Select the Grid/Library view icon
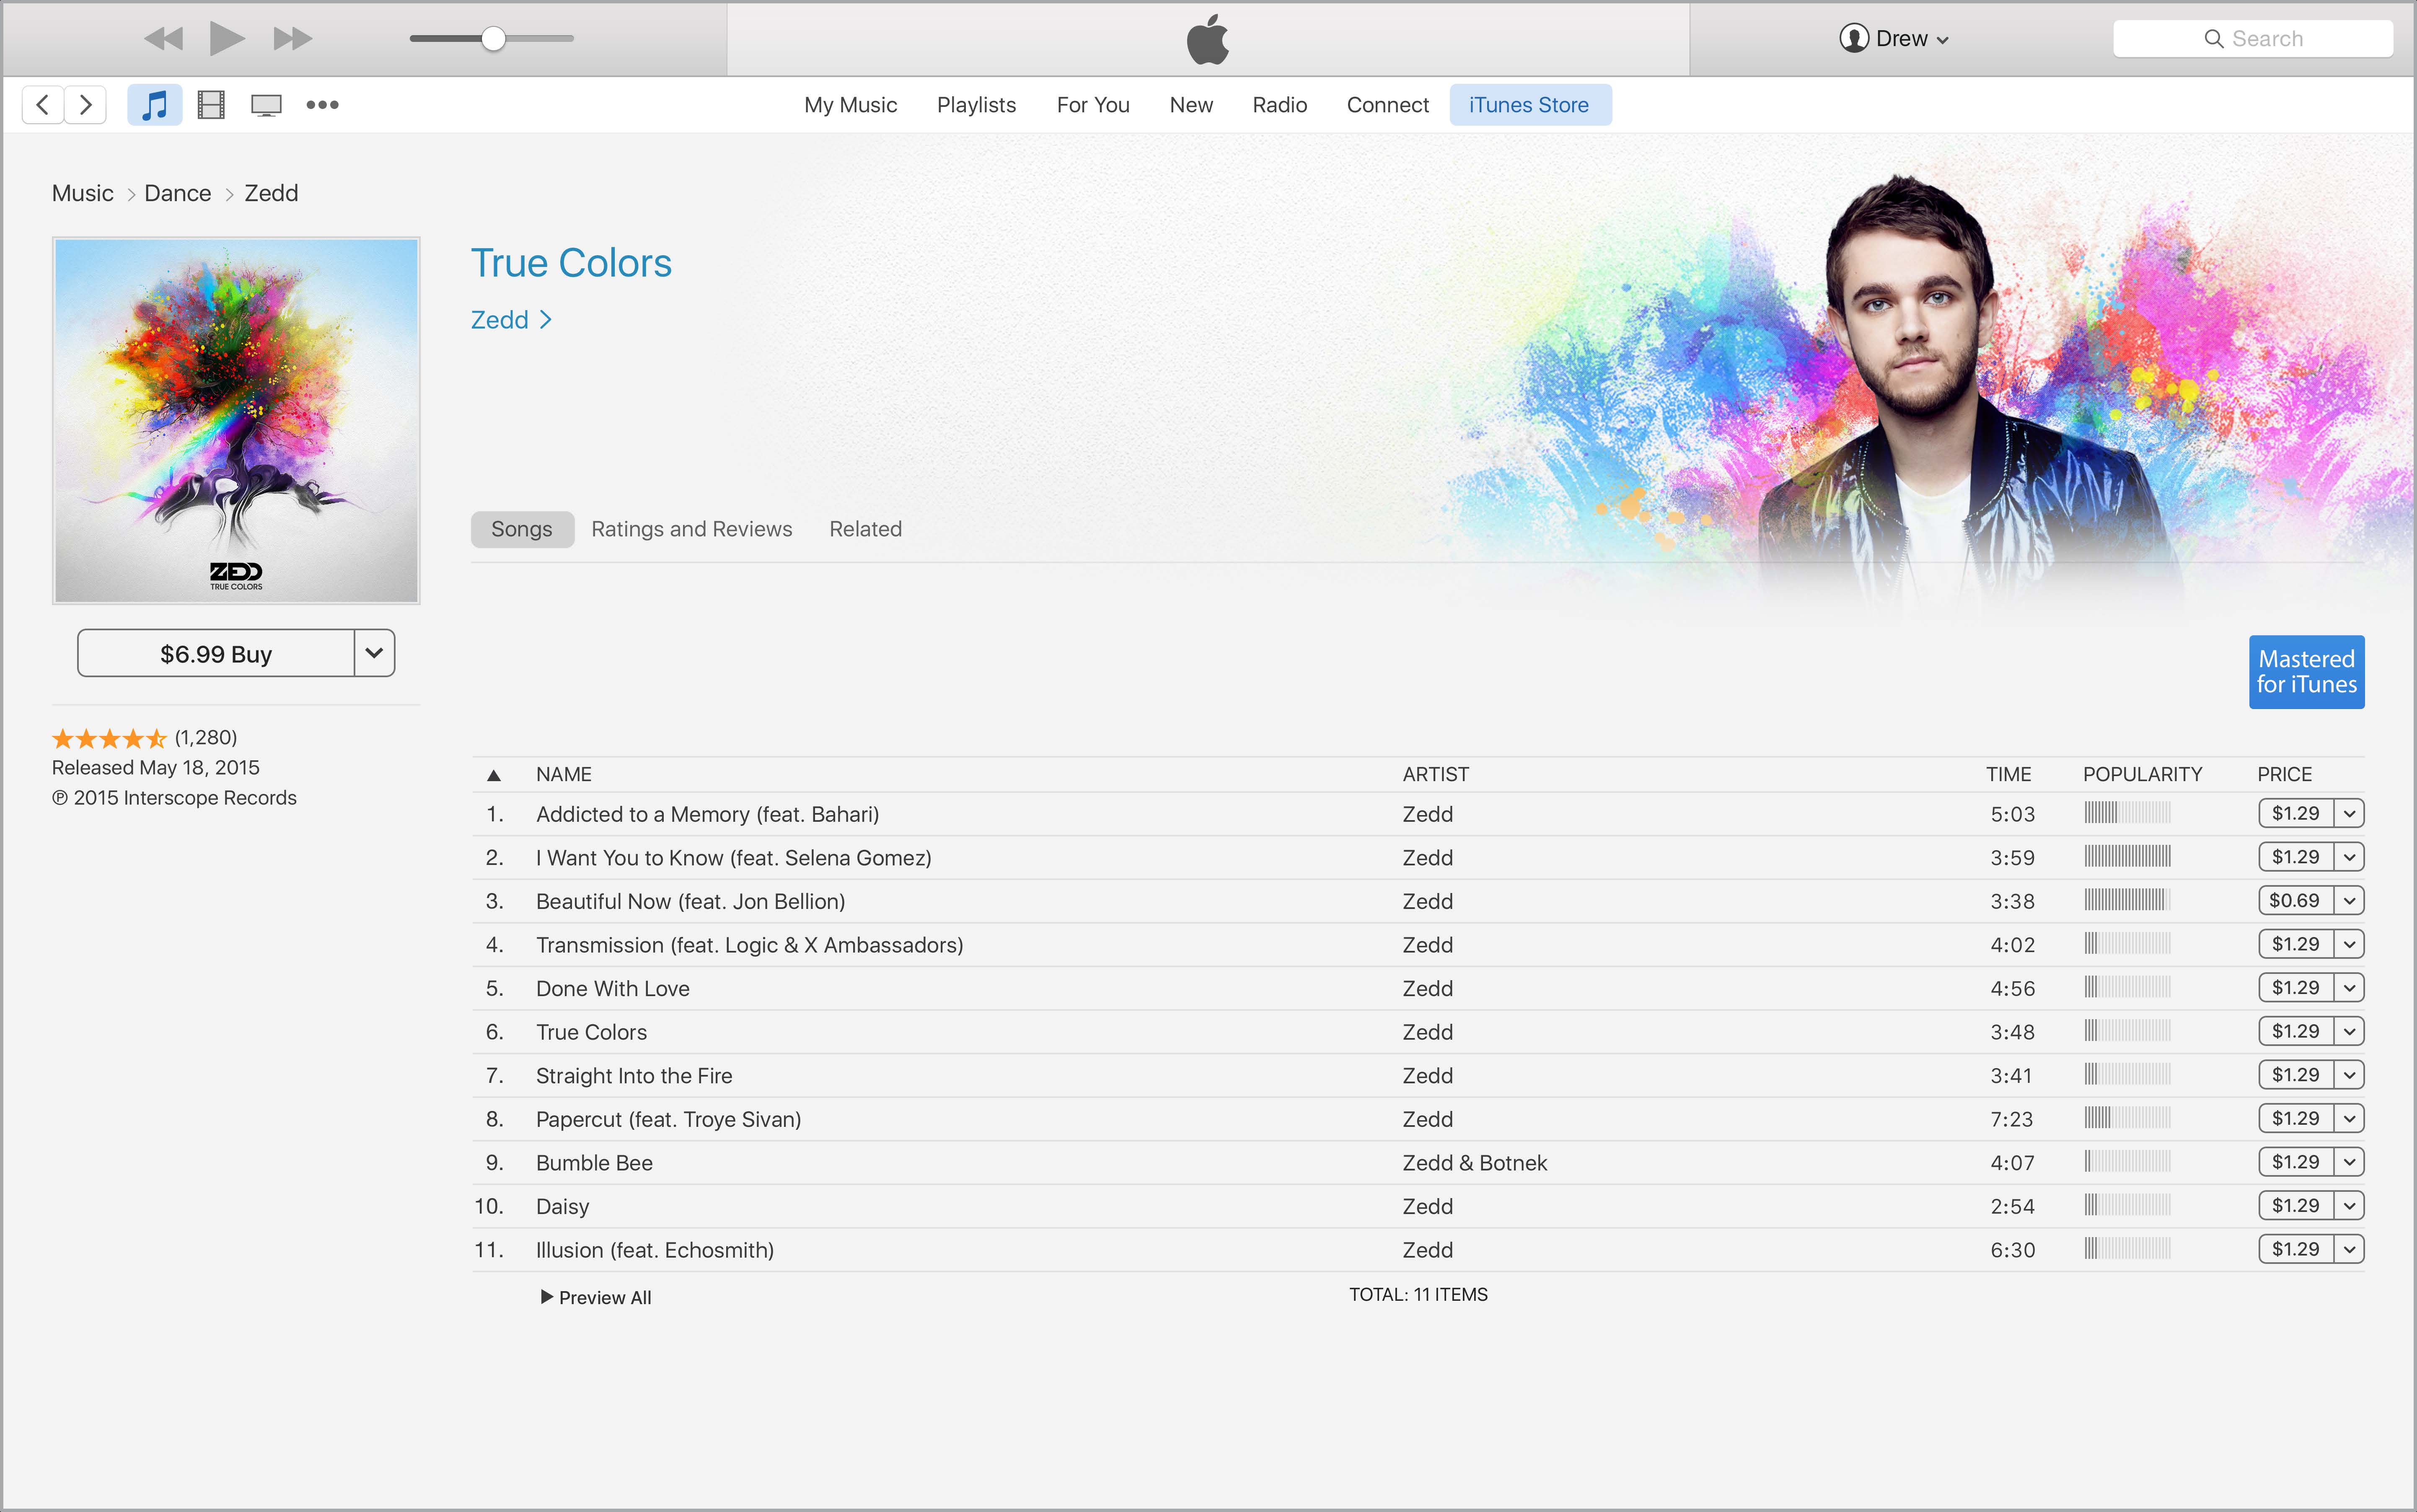 [x=209, y=104]
